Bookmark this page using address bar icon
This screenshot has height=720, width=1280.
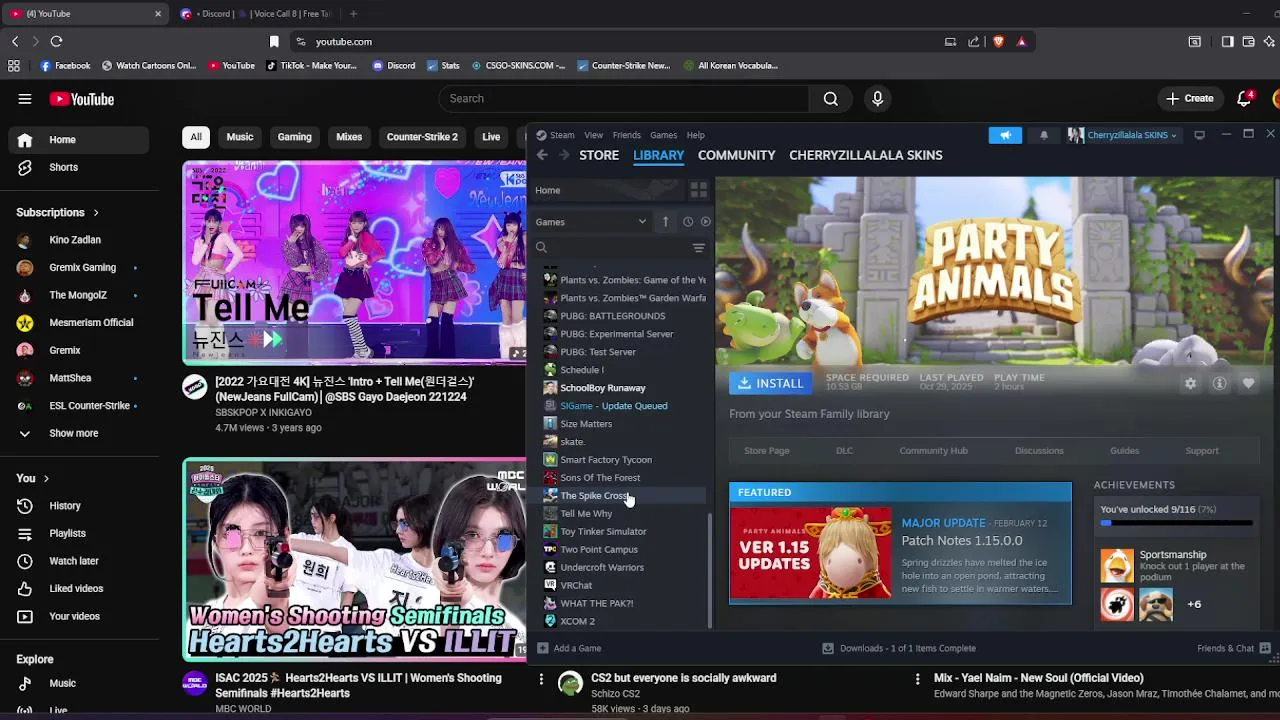pyautogui.click(x=274, y=42)
